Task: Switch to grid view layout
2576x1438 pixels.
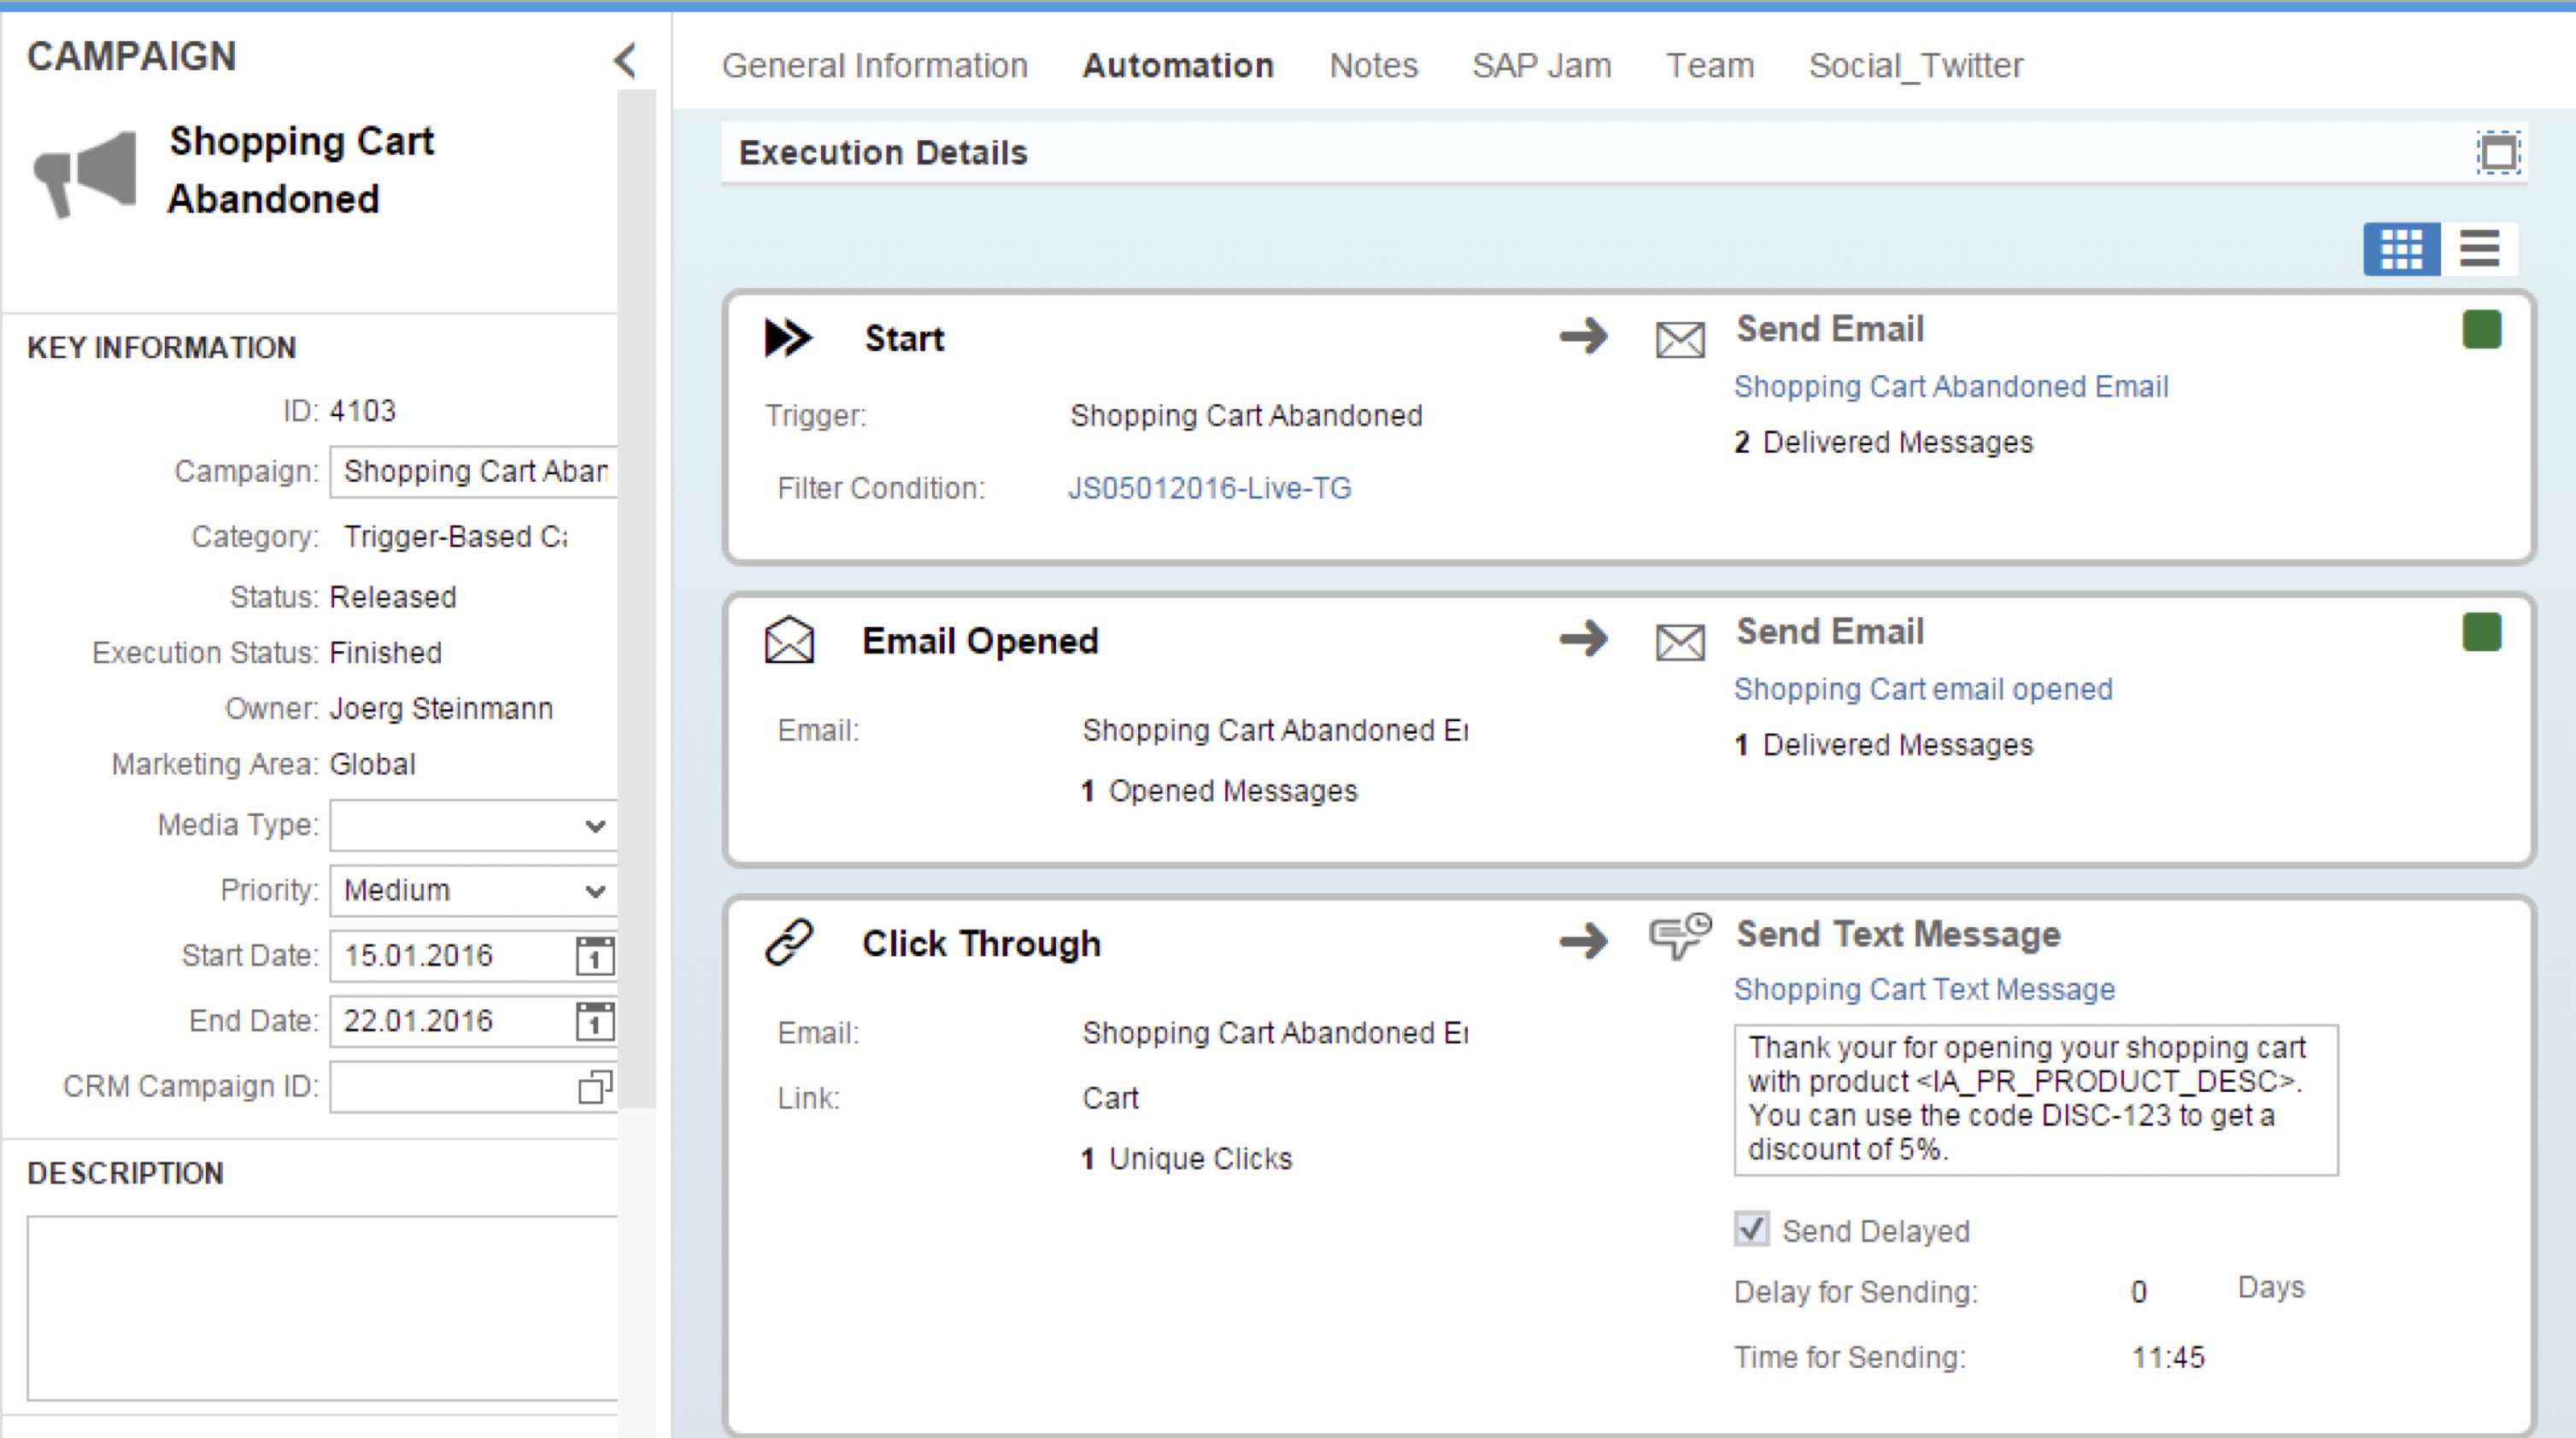Action: click(2401, 248)
